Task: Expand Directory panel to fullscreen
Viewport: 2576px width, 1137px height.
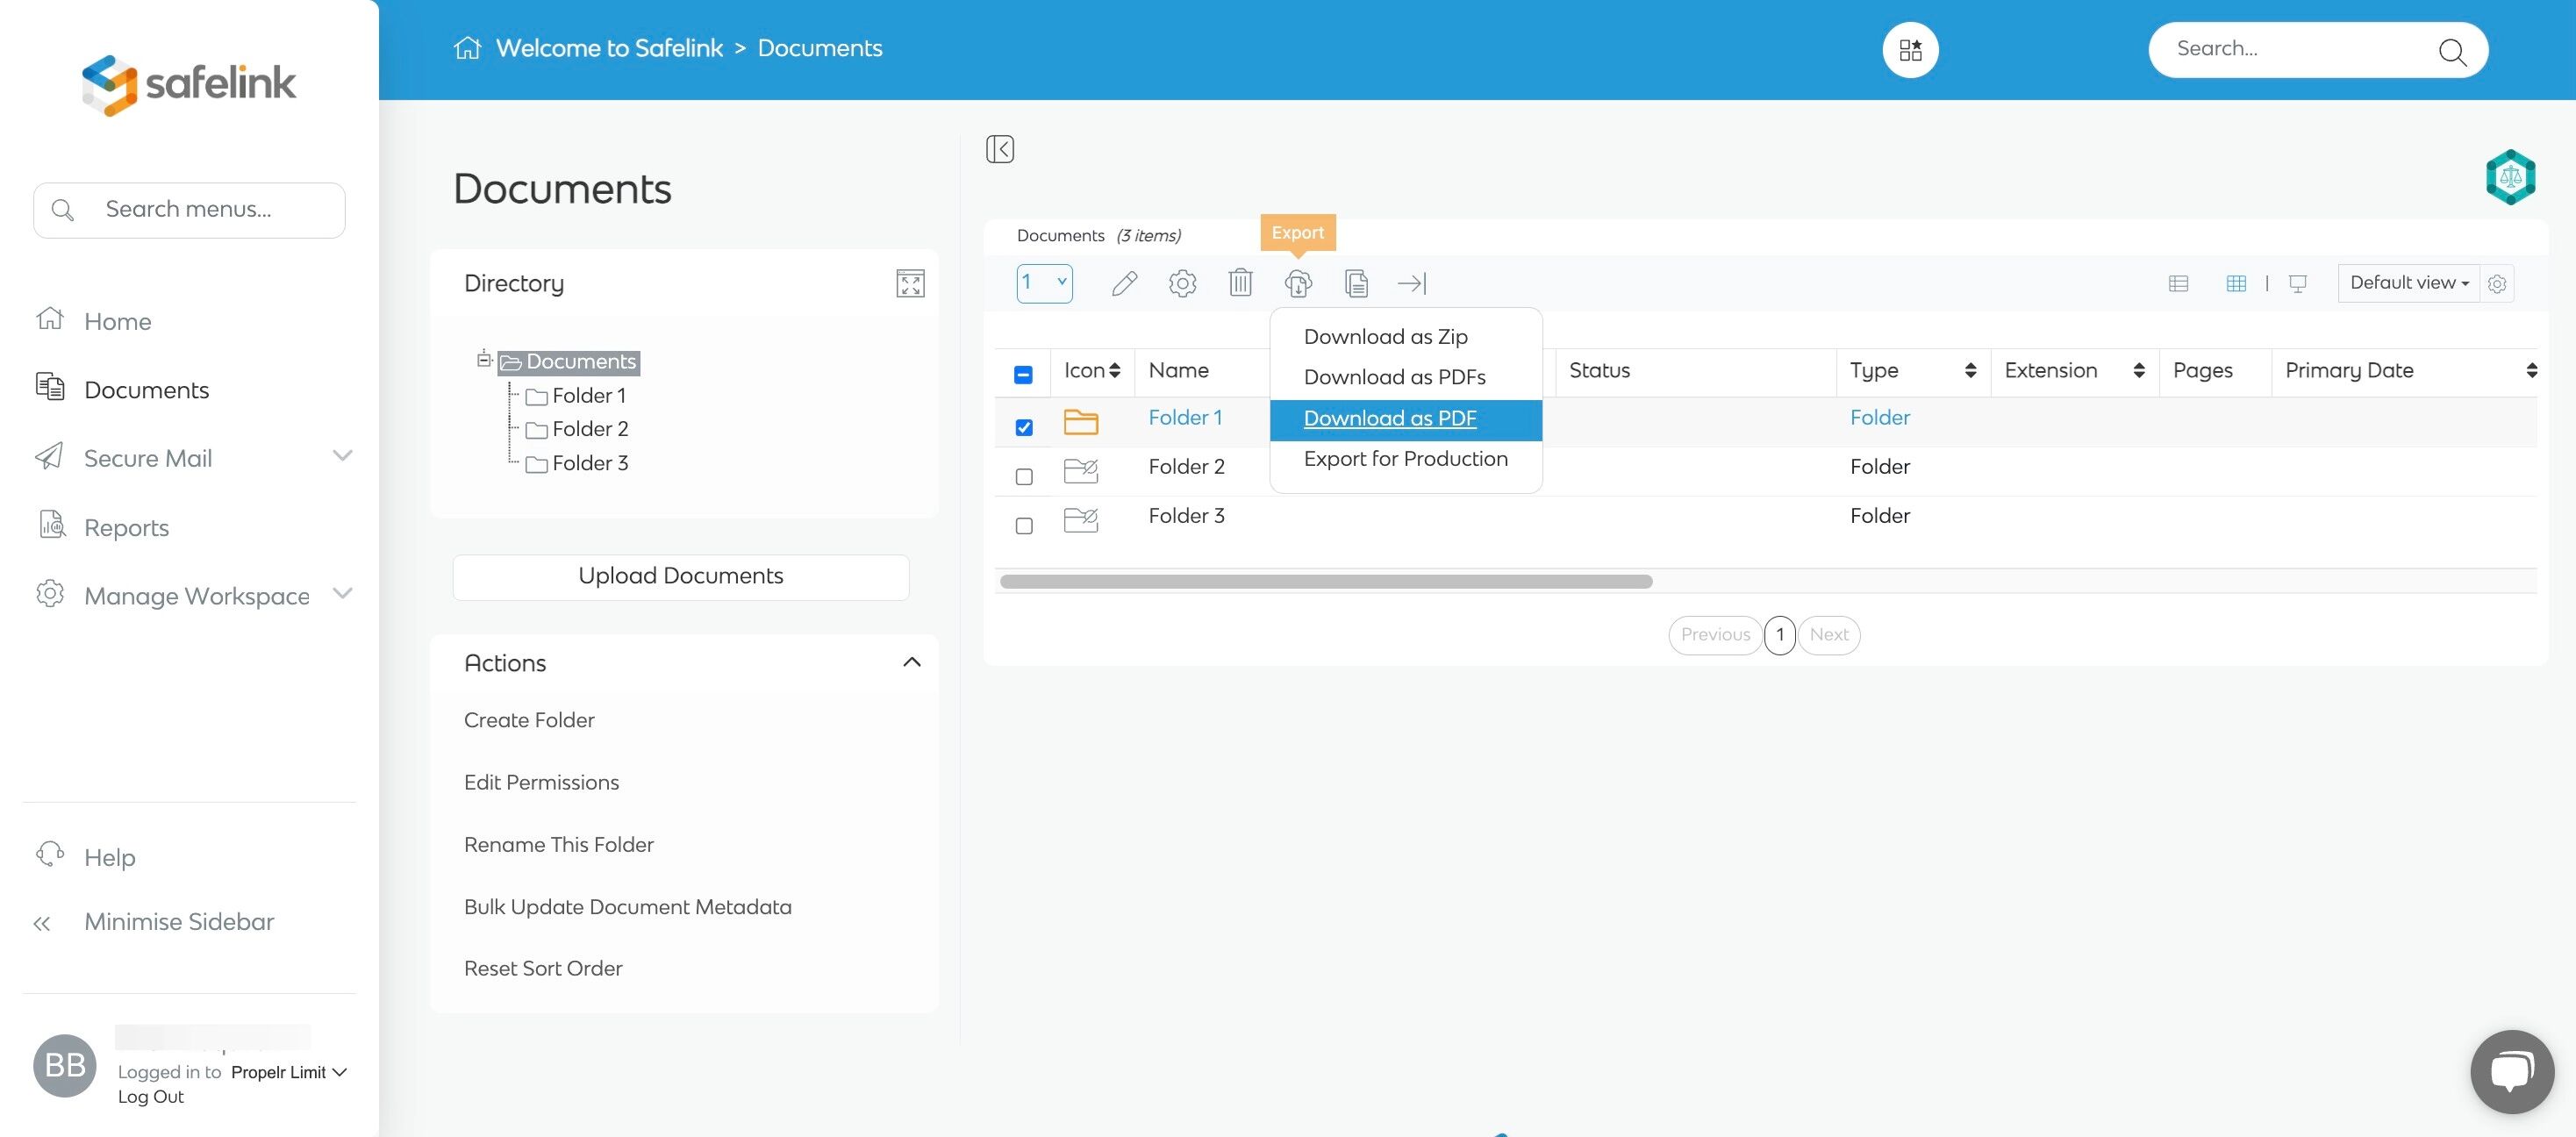Action: click(910, 283)
